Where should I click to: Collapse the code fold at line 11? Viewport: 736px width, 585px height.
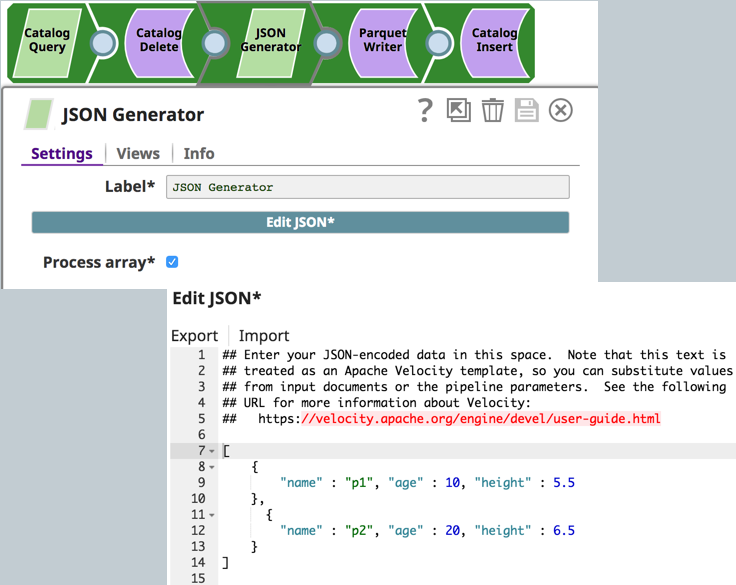(212, 515)
